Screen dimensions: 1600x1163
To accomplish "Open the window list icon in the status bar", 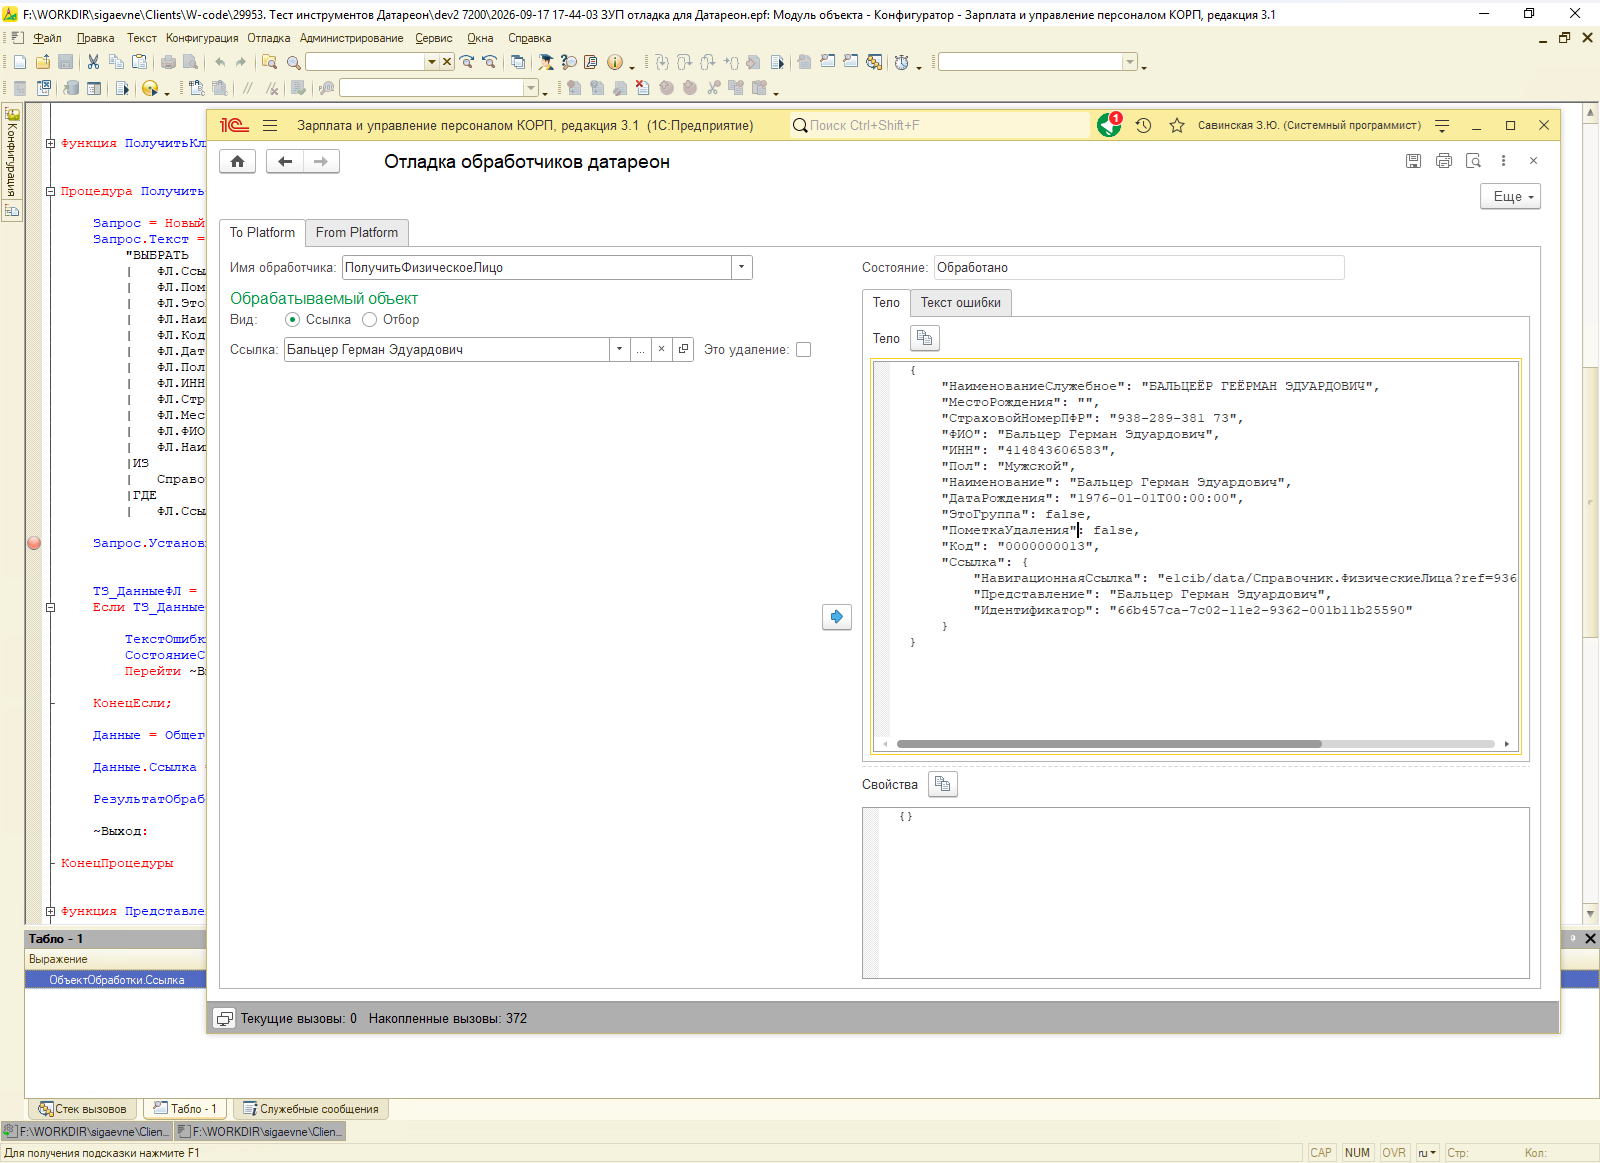I will point(225,1018).
